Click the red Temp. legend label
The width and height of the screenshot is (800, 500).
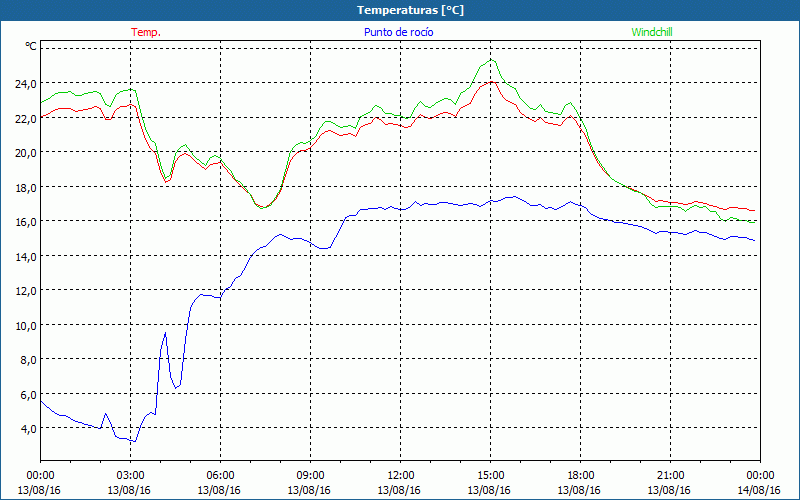coord(146,32)
